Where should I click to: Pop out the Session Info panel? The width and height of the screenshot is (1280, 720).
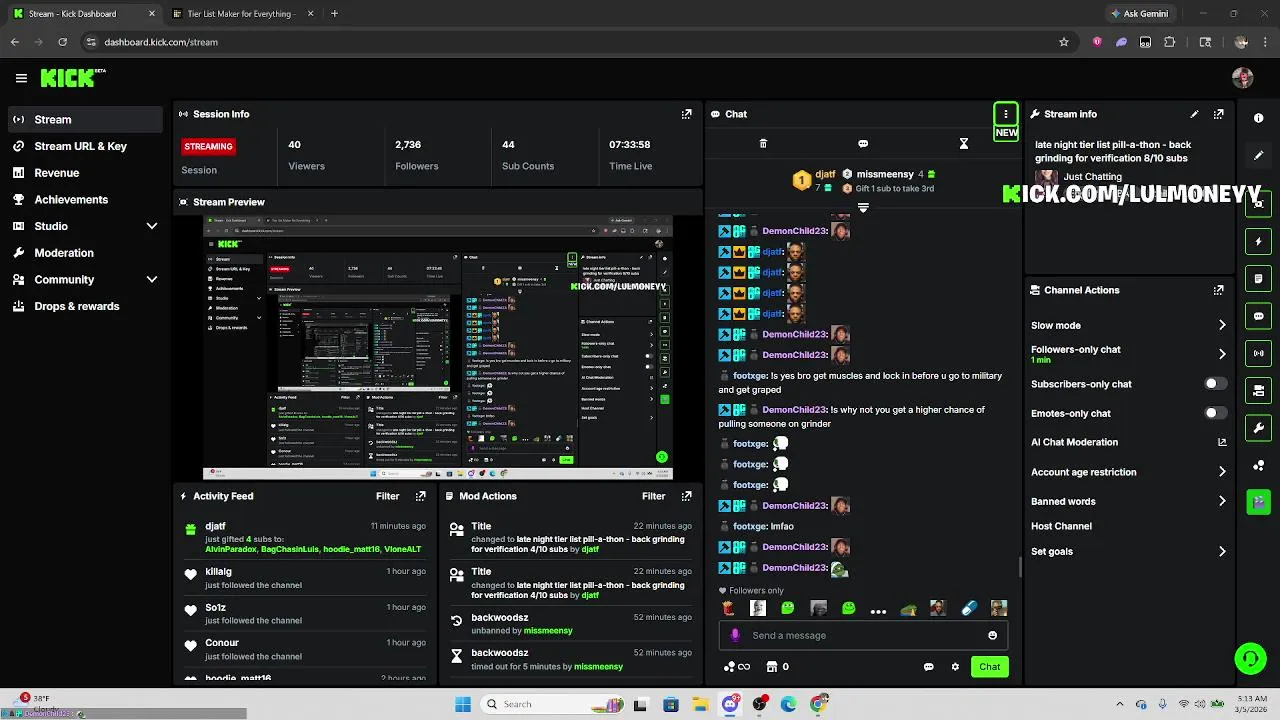pos(686,114)
